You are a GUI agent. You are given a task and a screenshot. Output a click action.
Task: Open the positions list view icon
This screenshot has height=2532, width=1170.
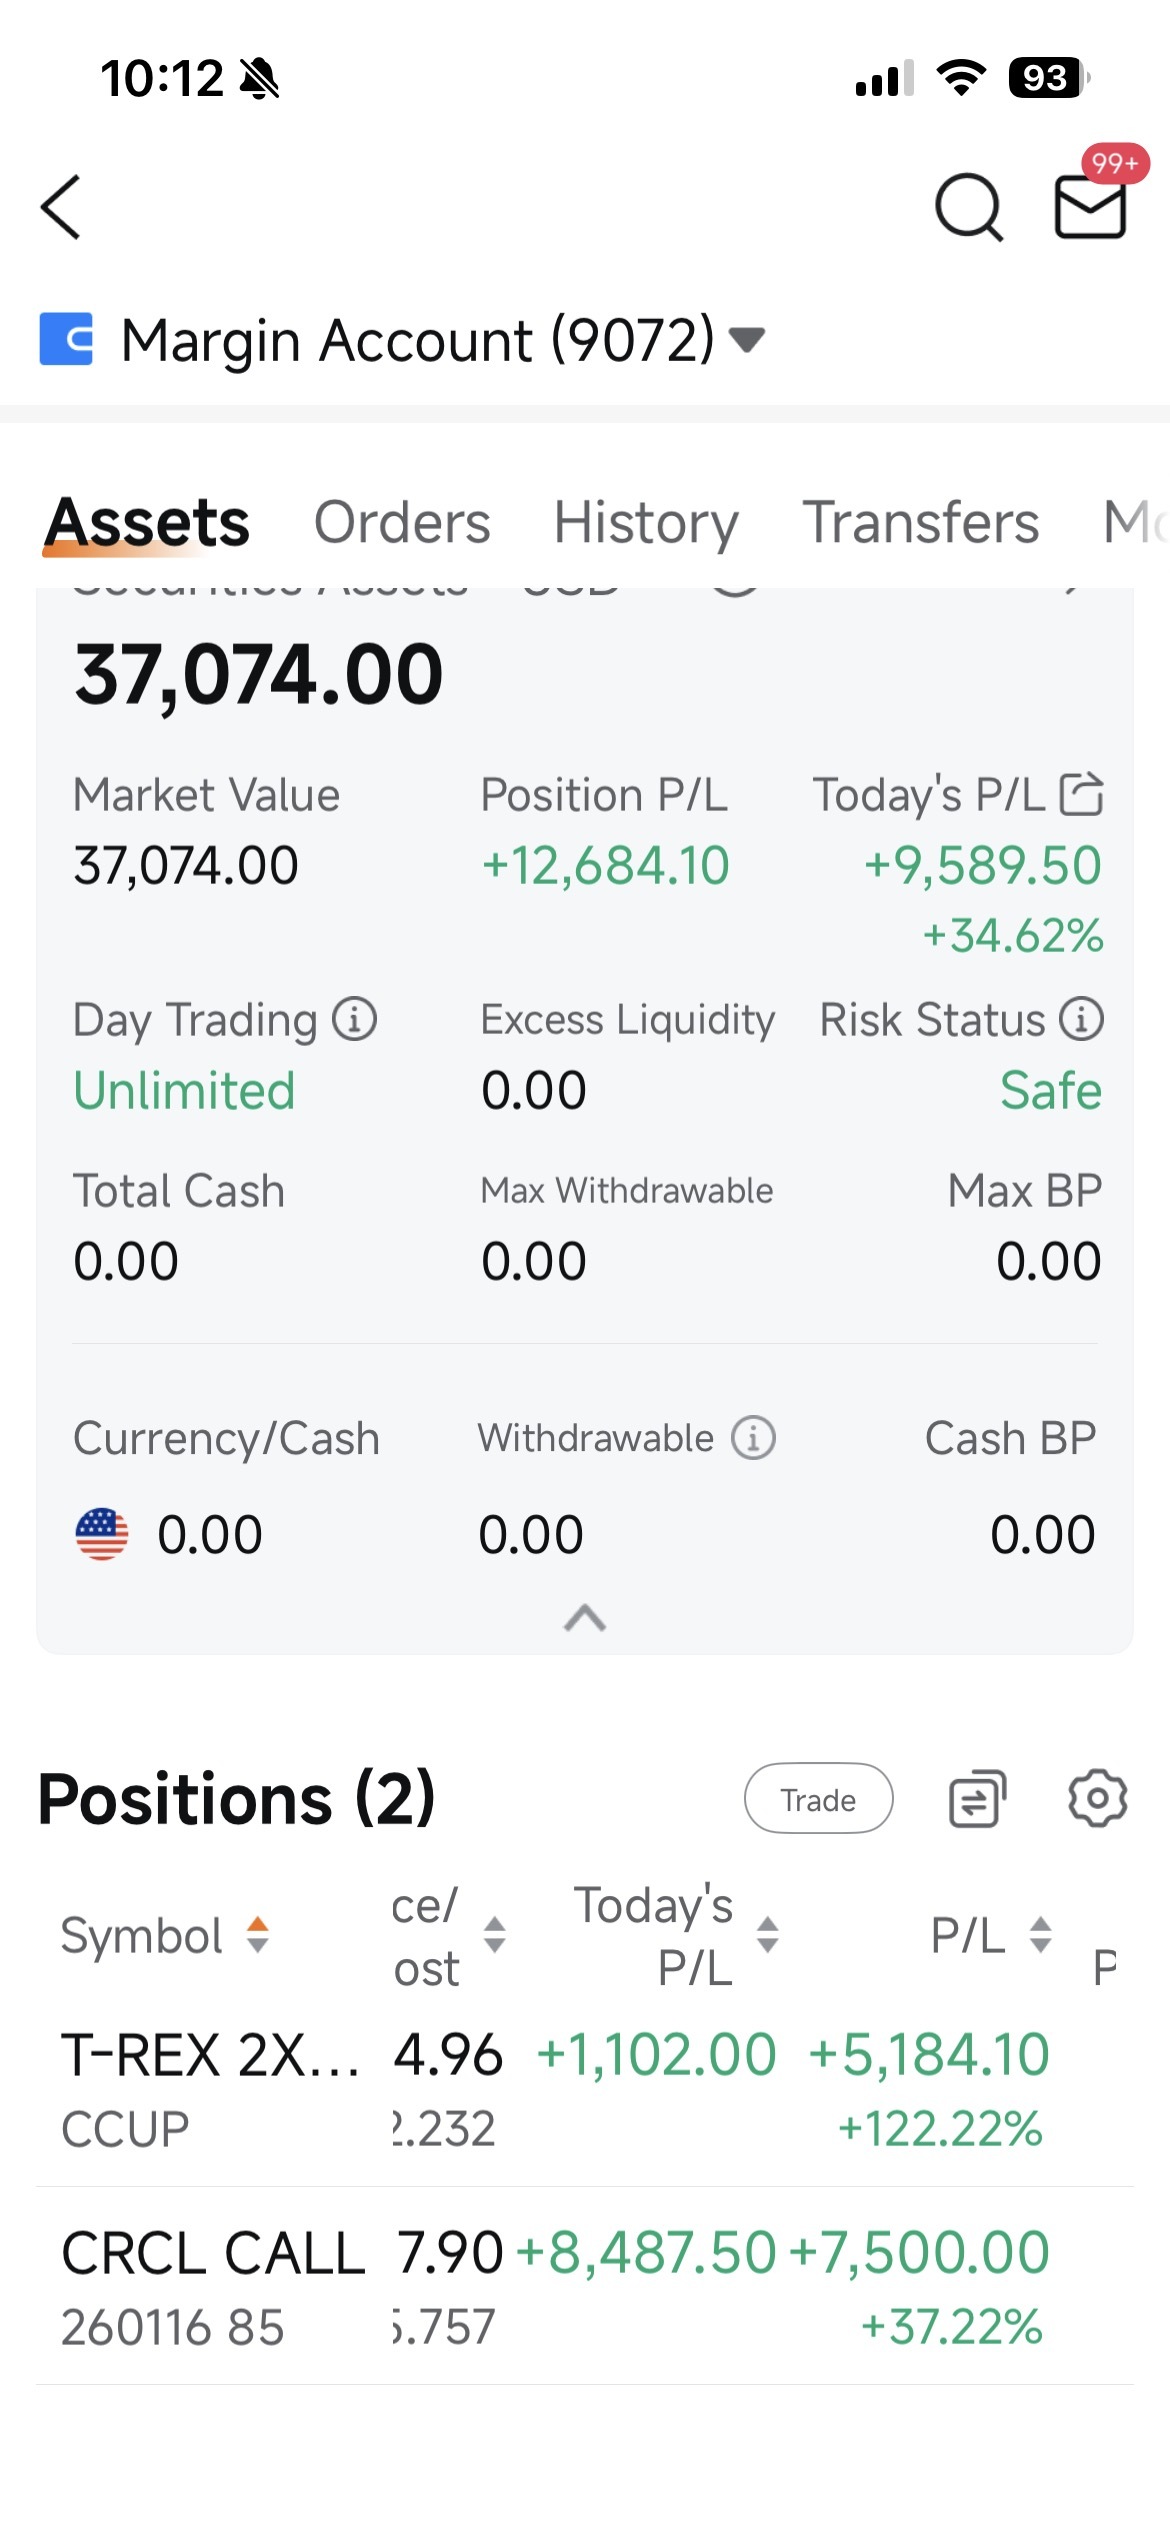pos(977,1799)
